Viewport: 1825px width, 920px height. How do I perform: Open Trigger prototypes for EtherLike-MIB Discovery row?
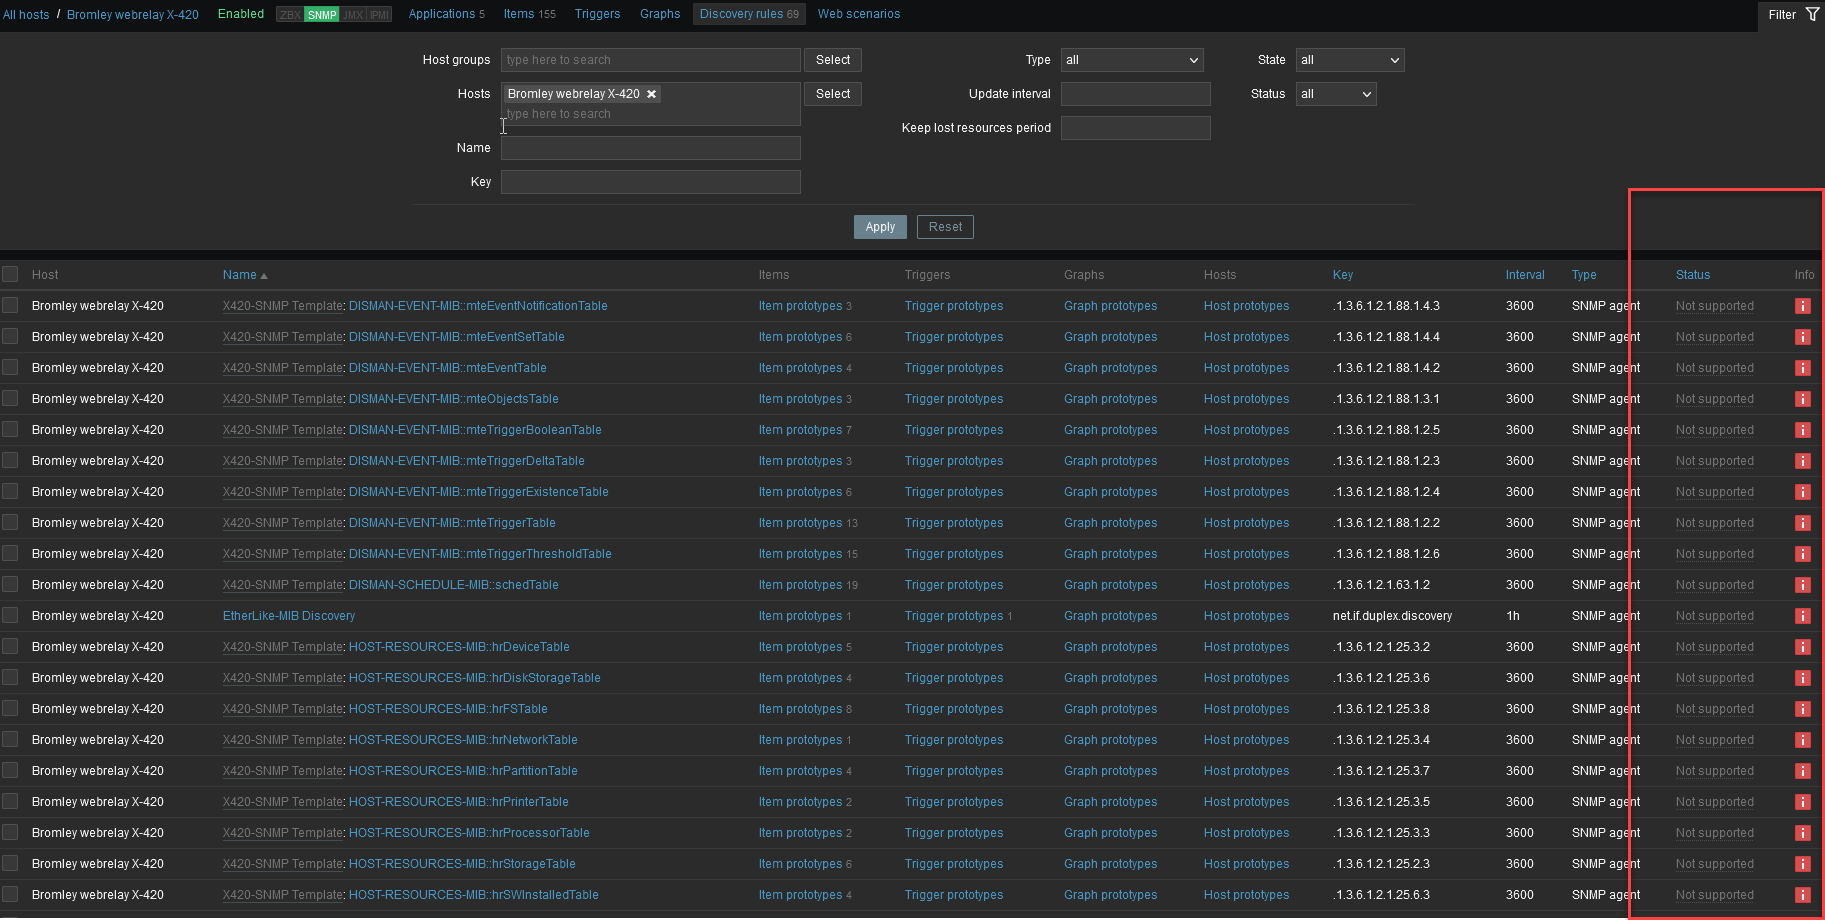point(954,616)
